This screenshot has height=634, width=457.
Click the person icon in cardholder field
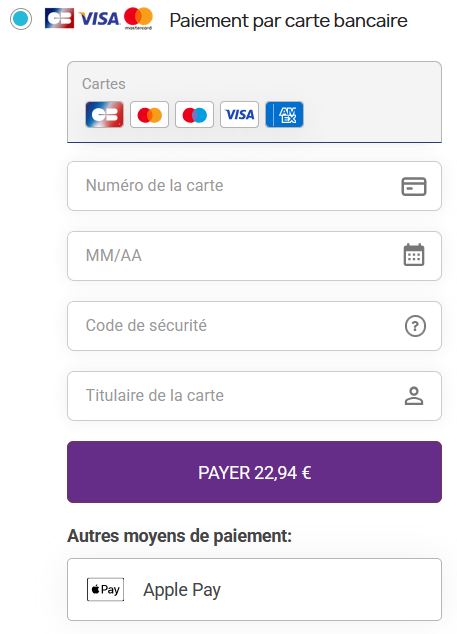pos(414,396)
